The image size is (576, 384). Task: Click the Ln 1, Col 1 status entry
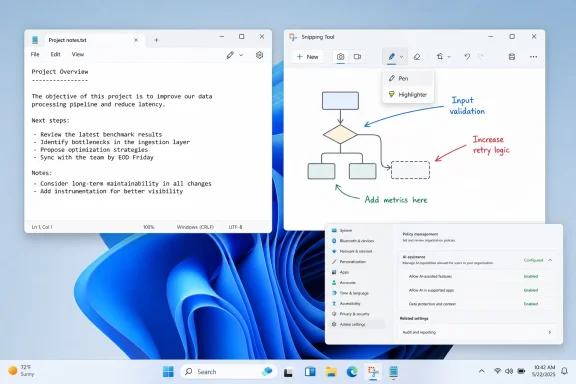(x=42, y=227)
